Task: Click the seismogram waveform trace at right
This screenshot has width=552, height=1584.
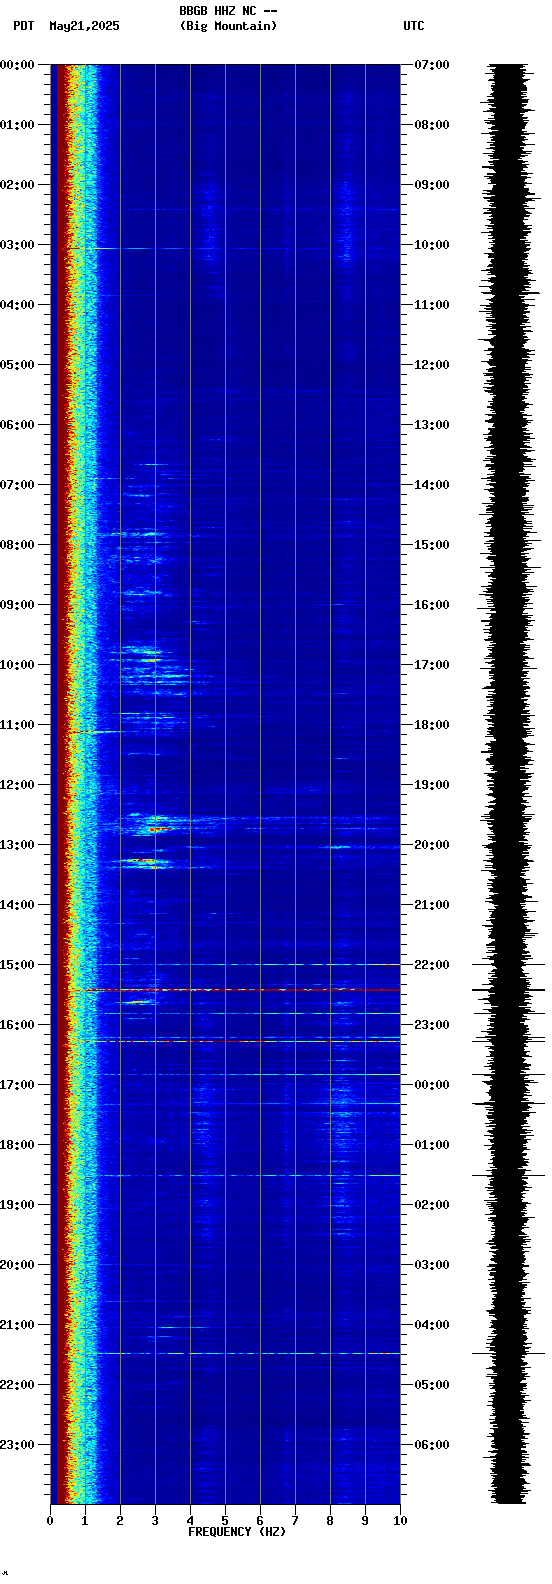Action: 509,784
